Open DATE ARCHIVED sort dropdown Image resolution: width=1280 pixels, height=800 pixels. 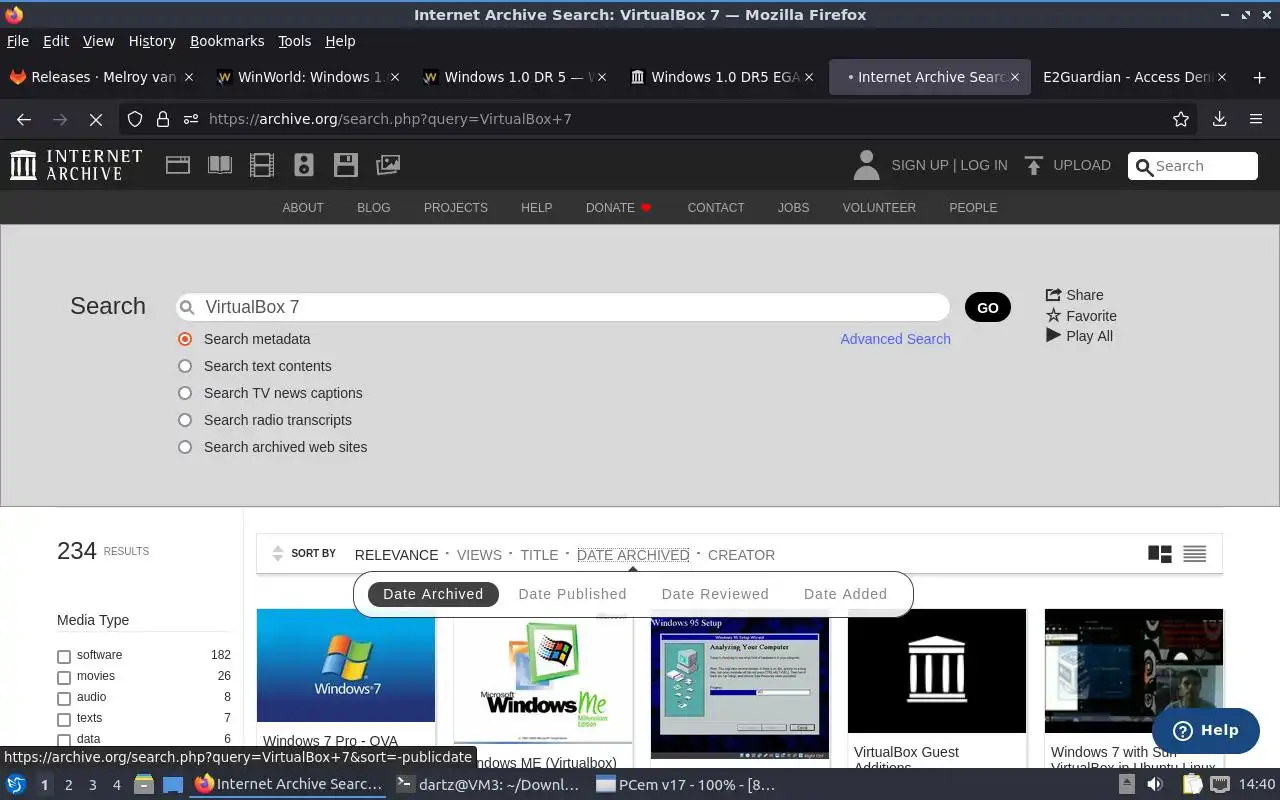633,555
